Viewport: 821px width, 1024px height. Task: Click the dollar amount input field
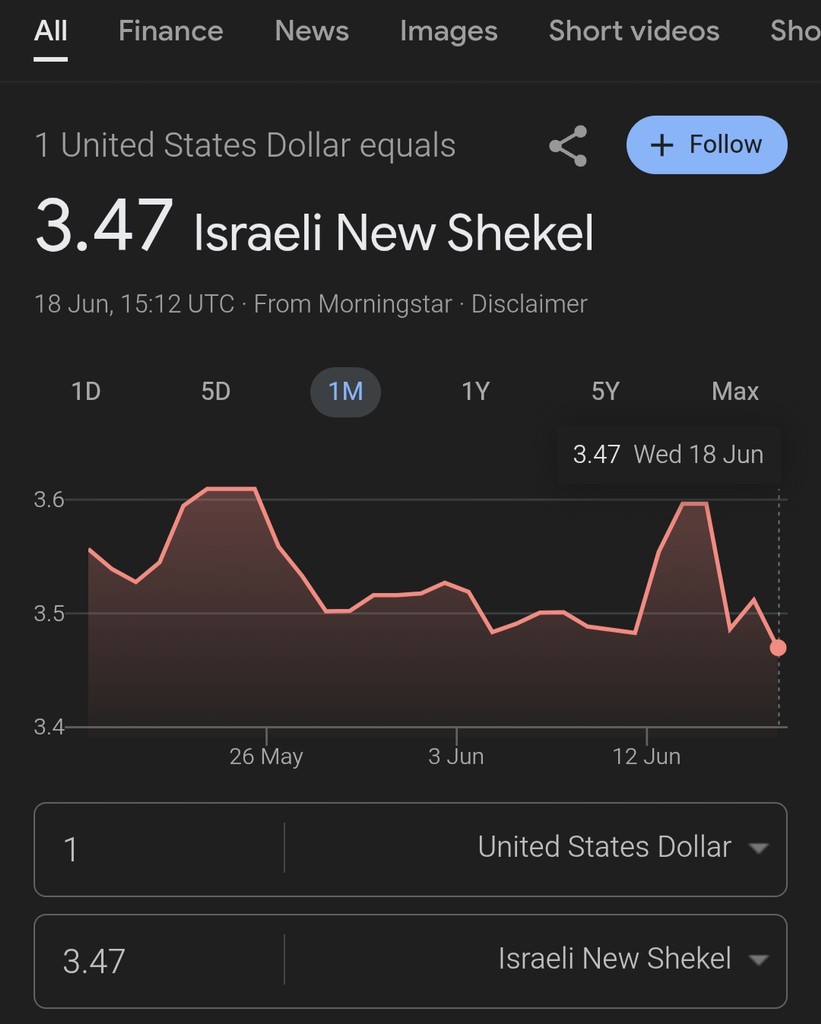pos(159,849)
